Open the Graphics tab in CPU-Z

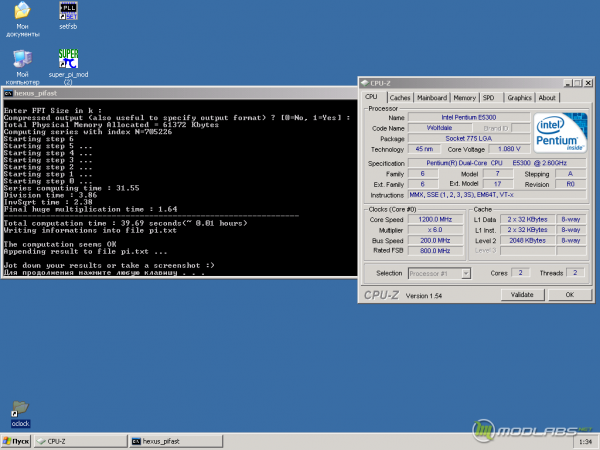click(519, 98)
